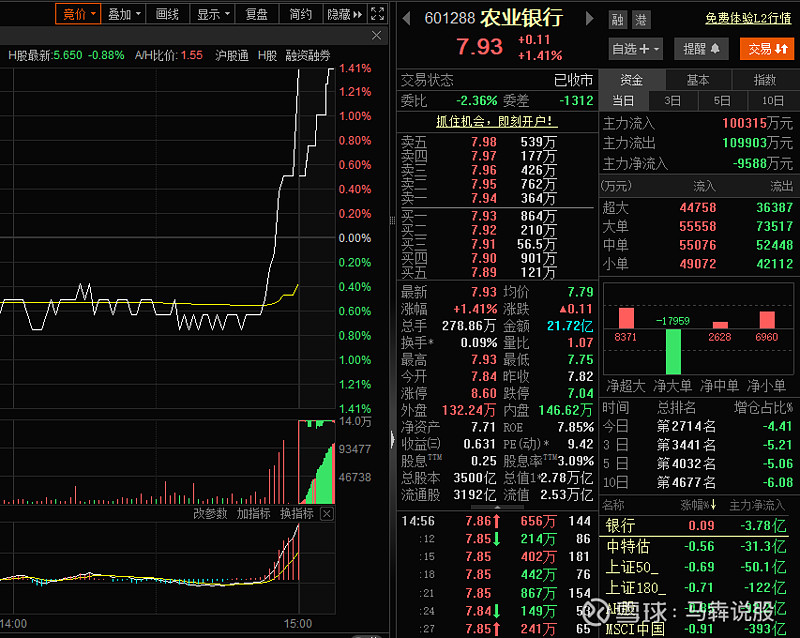The width and height of the screenshot is (800, 638).
Task: Open the 自选+ watchlist dropdown
Action: tap(635, 49)
